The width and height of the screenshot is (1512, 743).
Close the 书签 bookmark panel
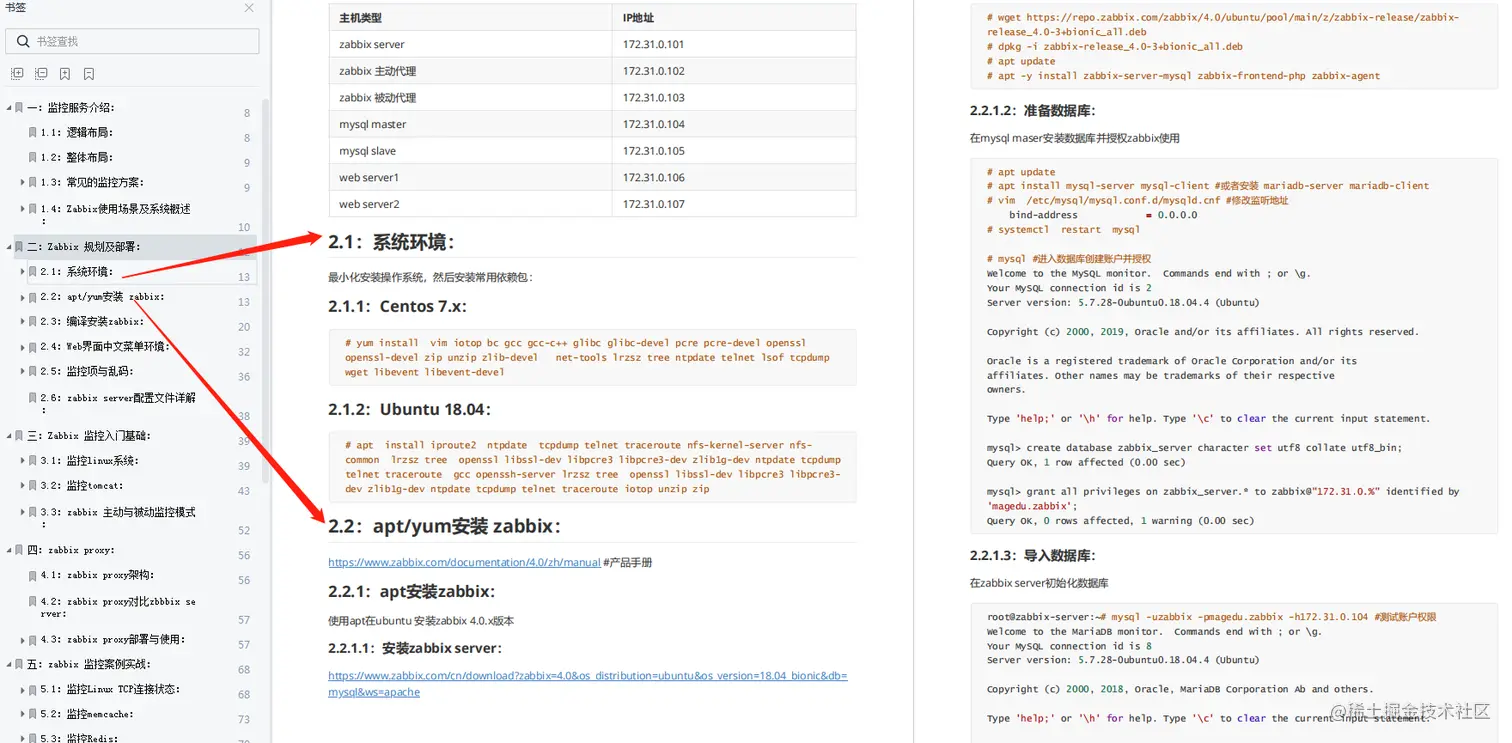249,8
